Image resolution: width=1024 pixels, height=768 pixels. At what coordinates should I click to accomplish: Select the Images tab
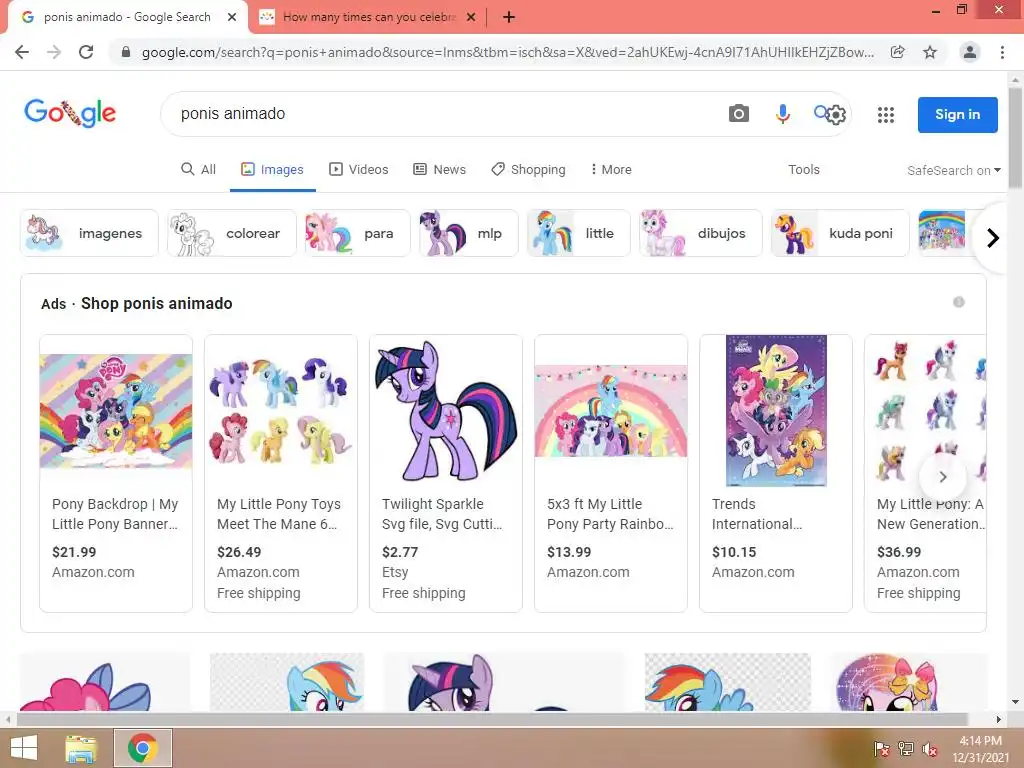pos(272,169)
